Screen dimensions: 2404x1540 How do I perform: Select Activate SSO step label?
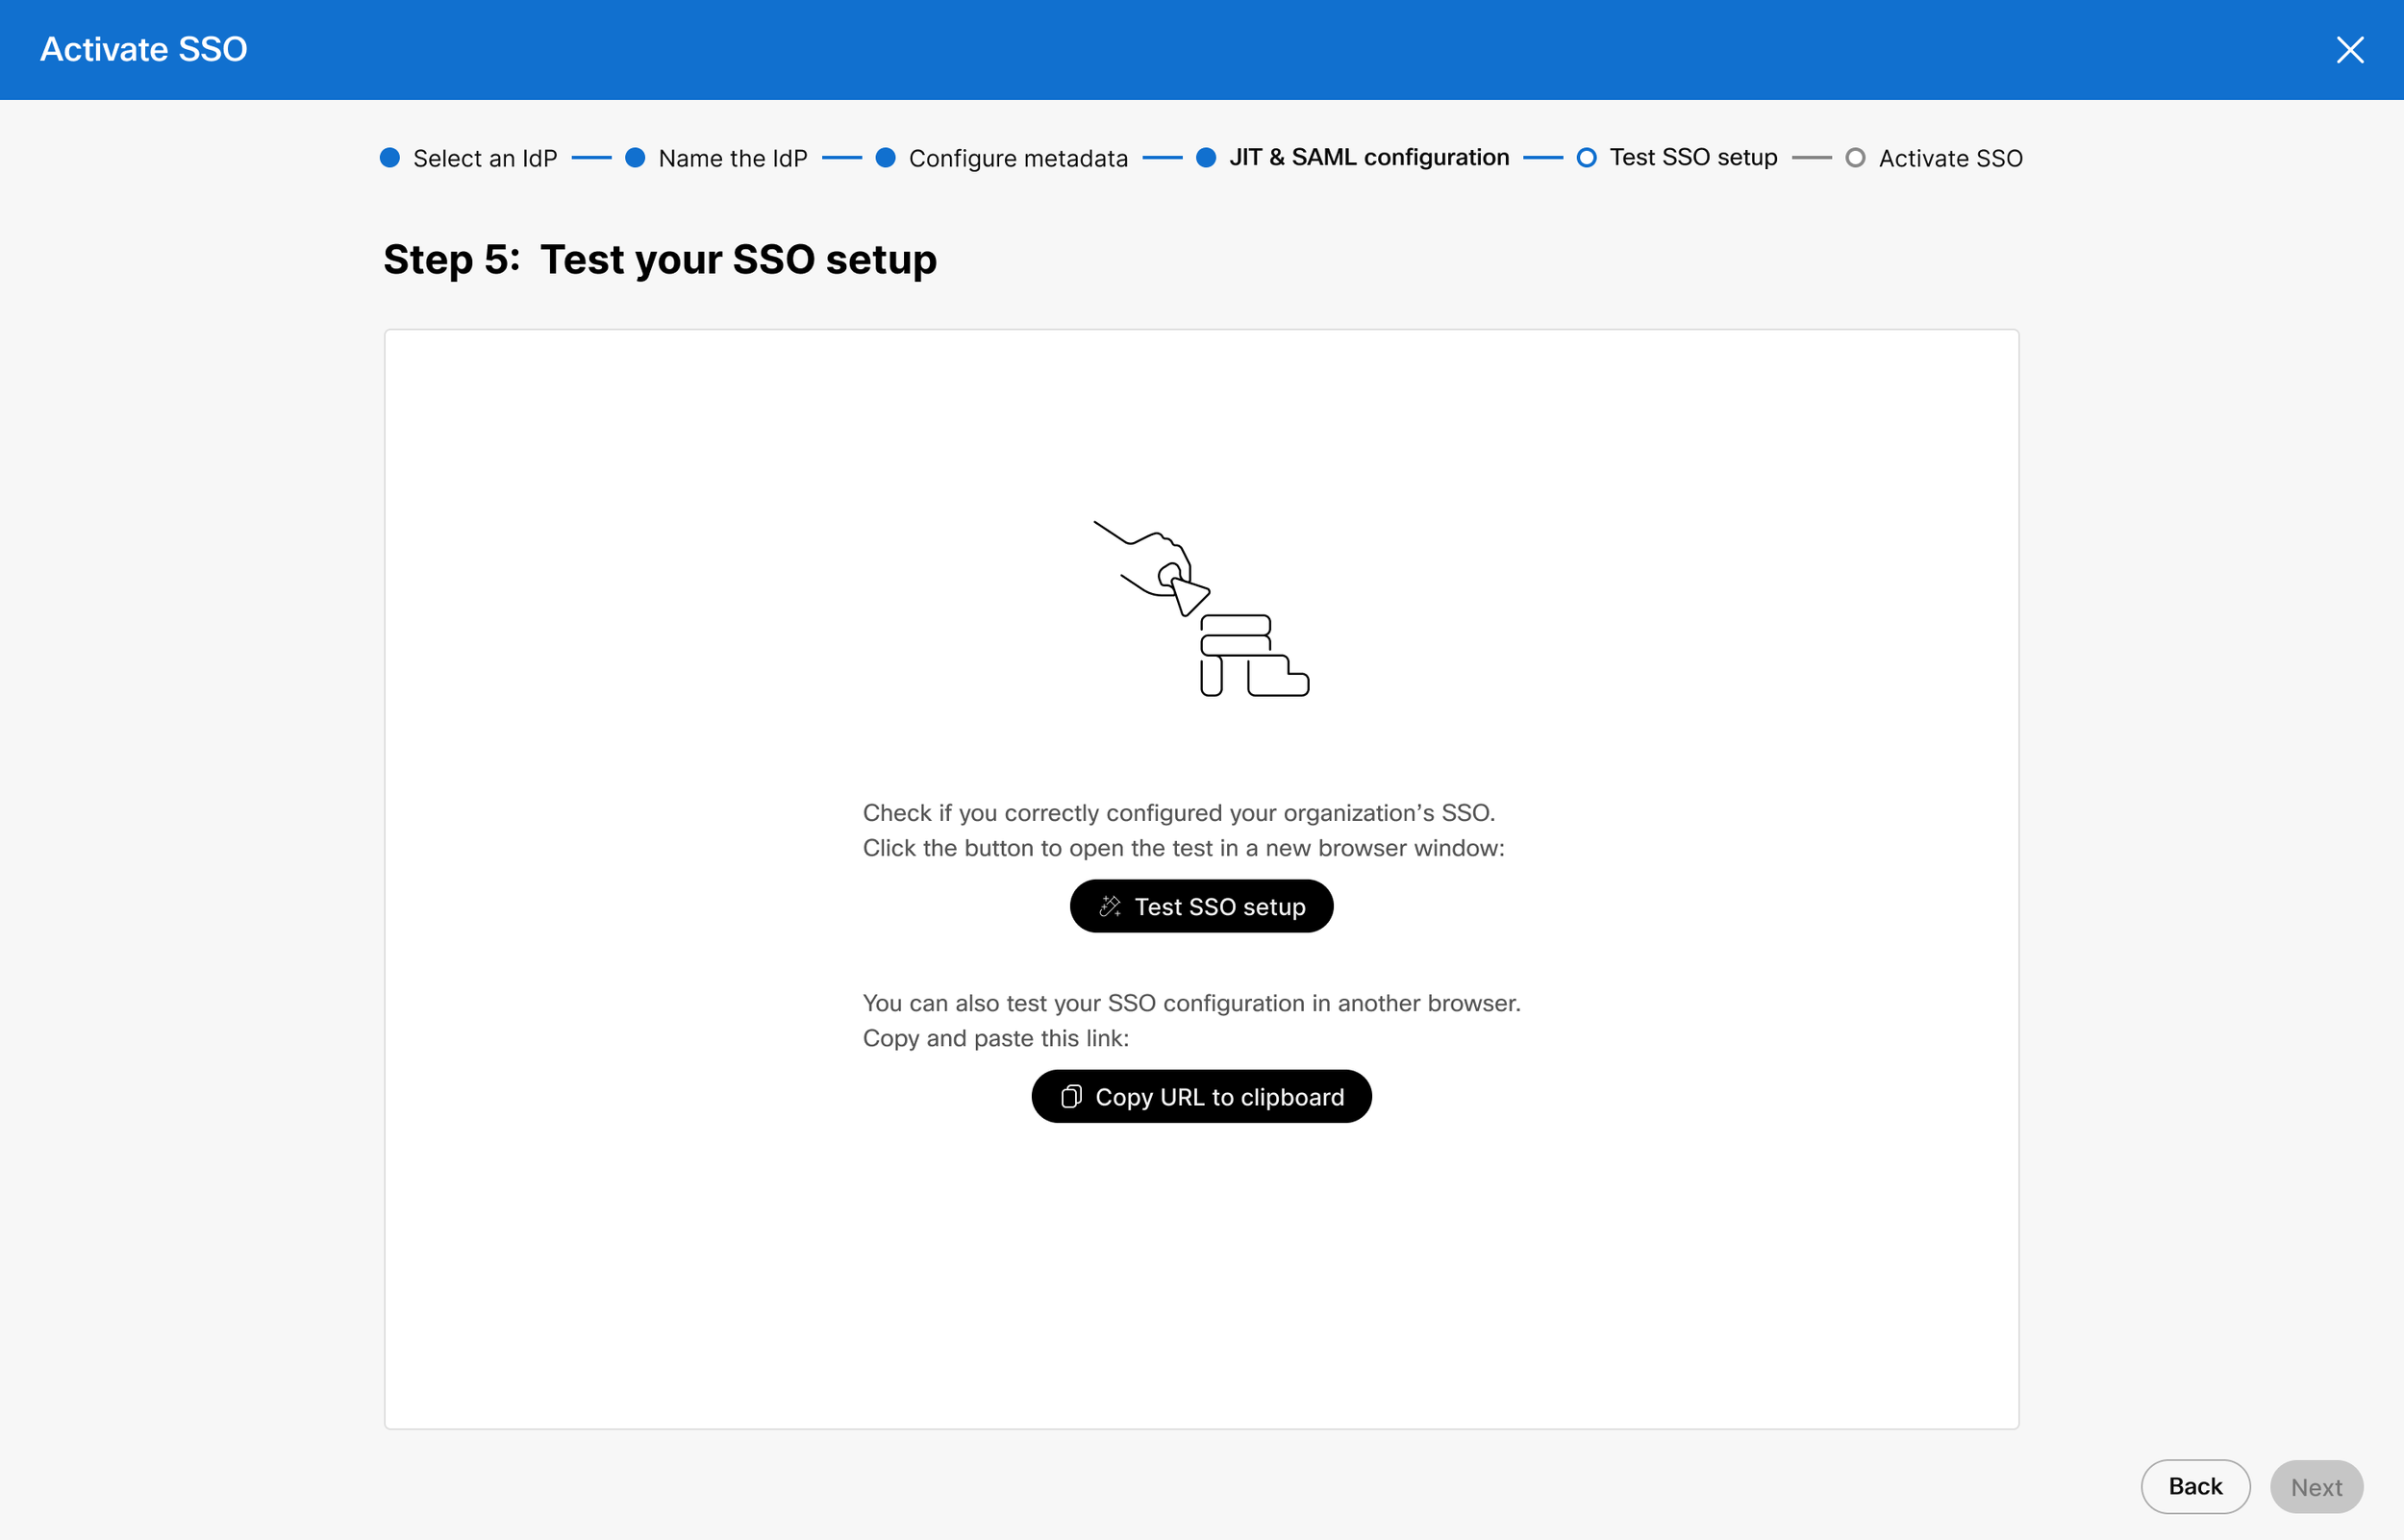[x=1950, y=158]
